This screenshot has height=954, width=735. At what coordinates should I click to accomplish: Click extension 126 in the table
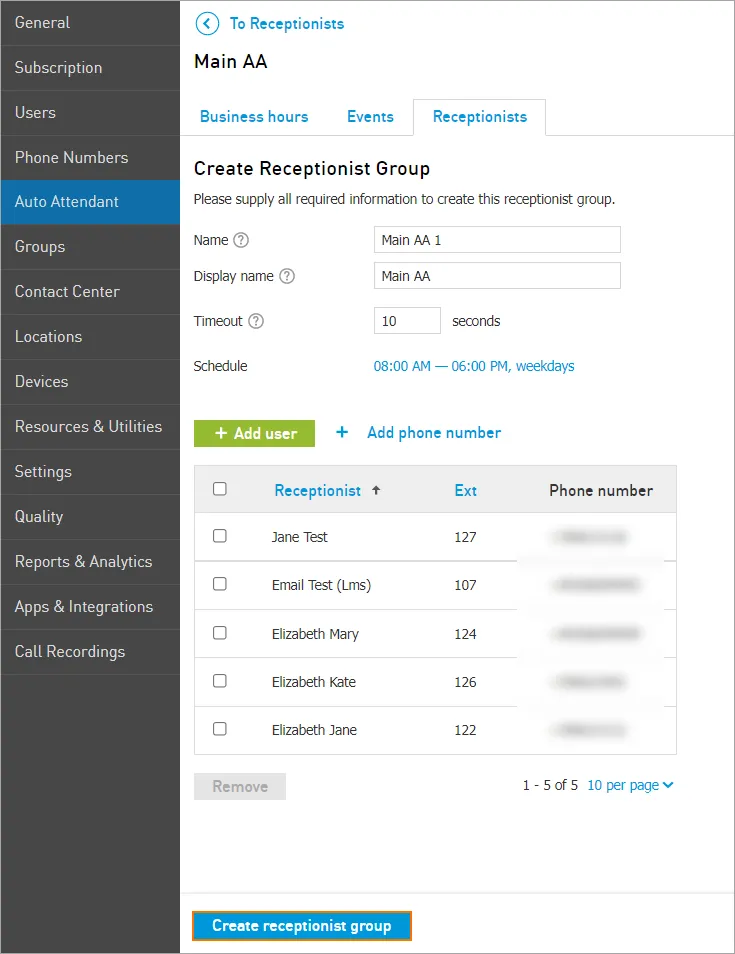[465, 682]
